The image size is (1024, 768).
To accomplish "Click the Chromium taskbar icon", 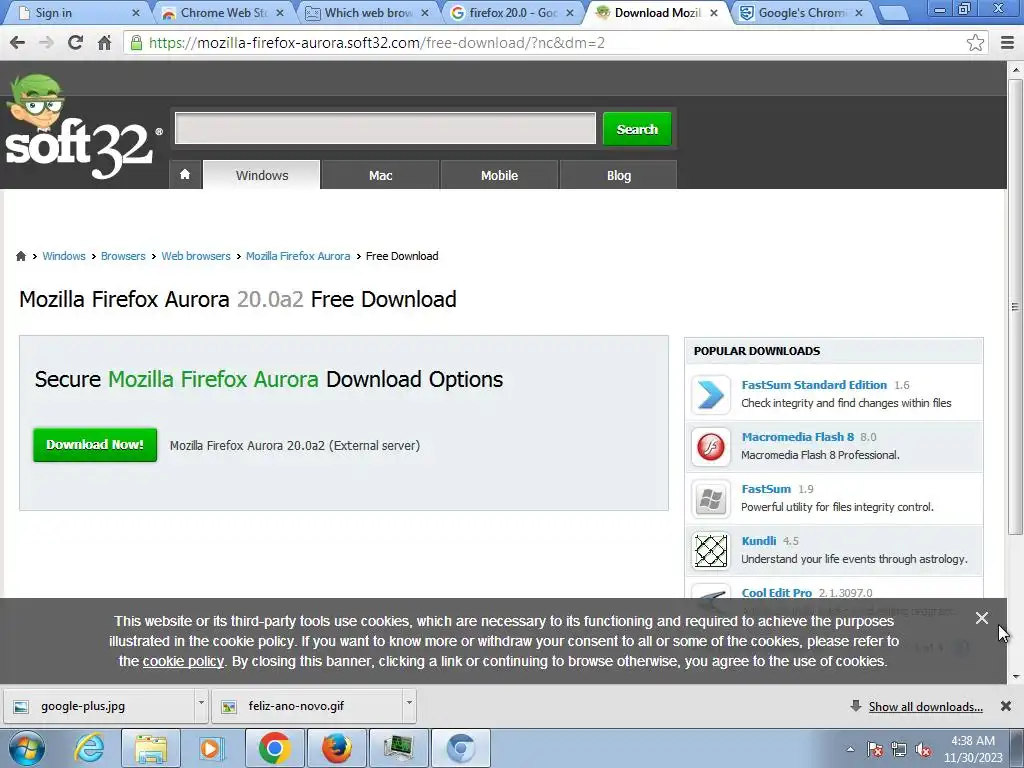I will tap(461, 748).
